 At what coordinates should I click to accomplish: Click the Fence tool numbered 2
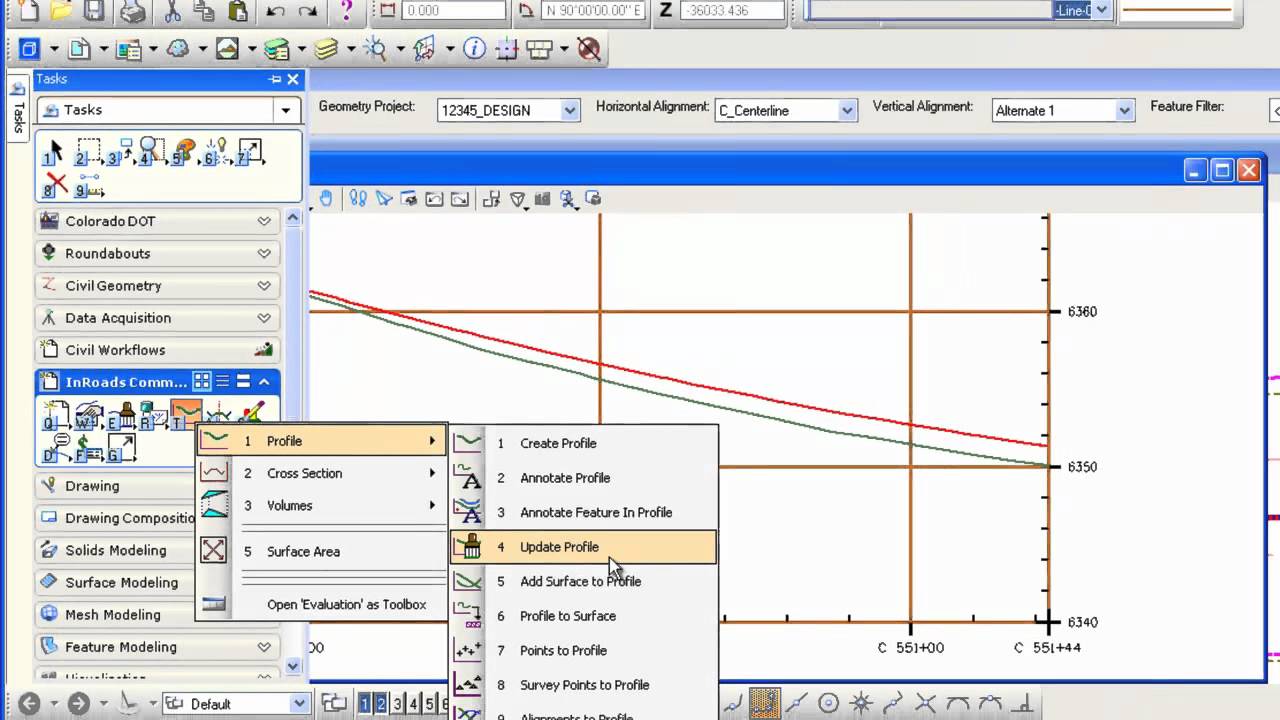click(87, 152)
